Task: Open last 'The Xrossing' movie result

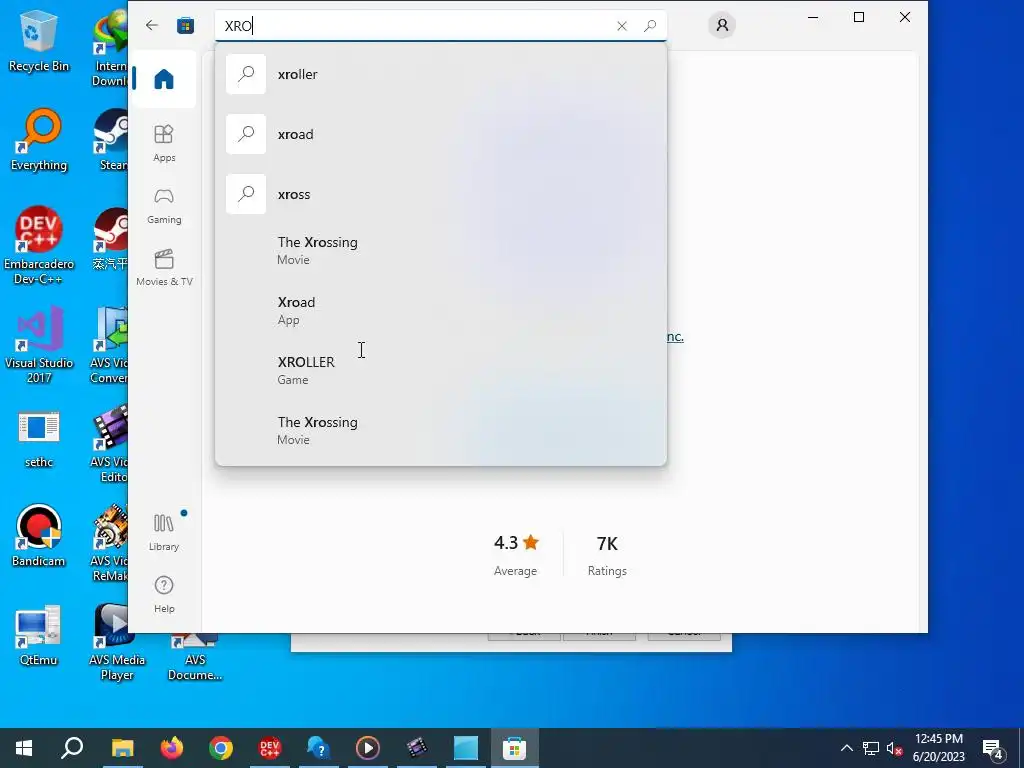Action: (x=441, y=430)
